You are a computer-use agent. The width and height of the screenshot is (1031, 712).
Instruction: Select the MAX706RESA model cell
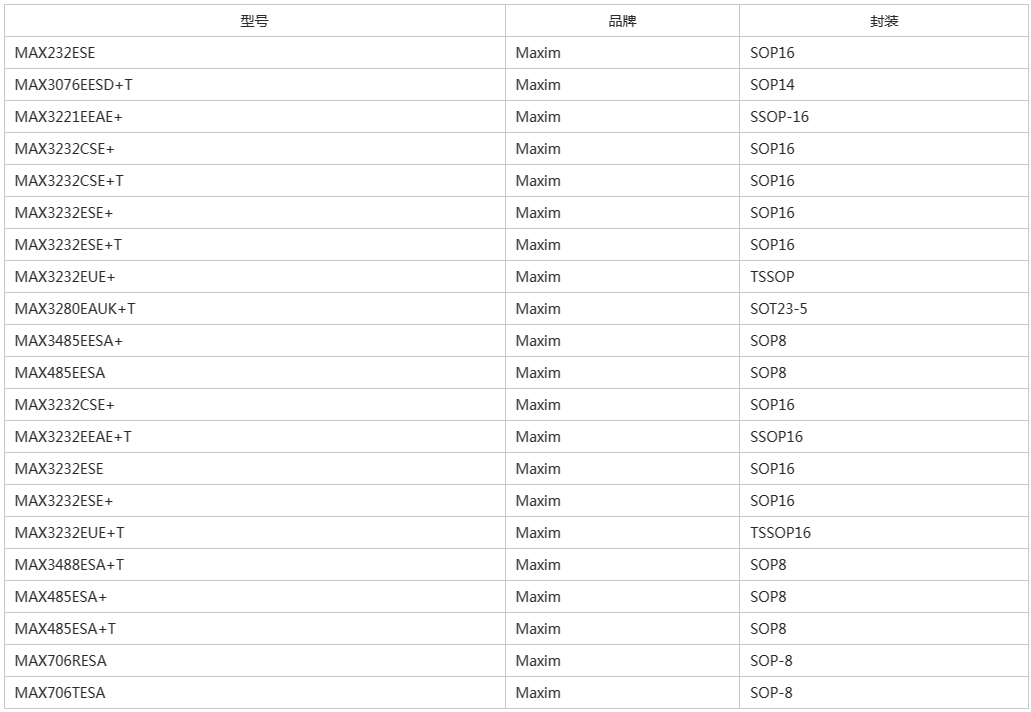click(x=254, y=661)
